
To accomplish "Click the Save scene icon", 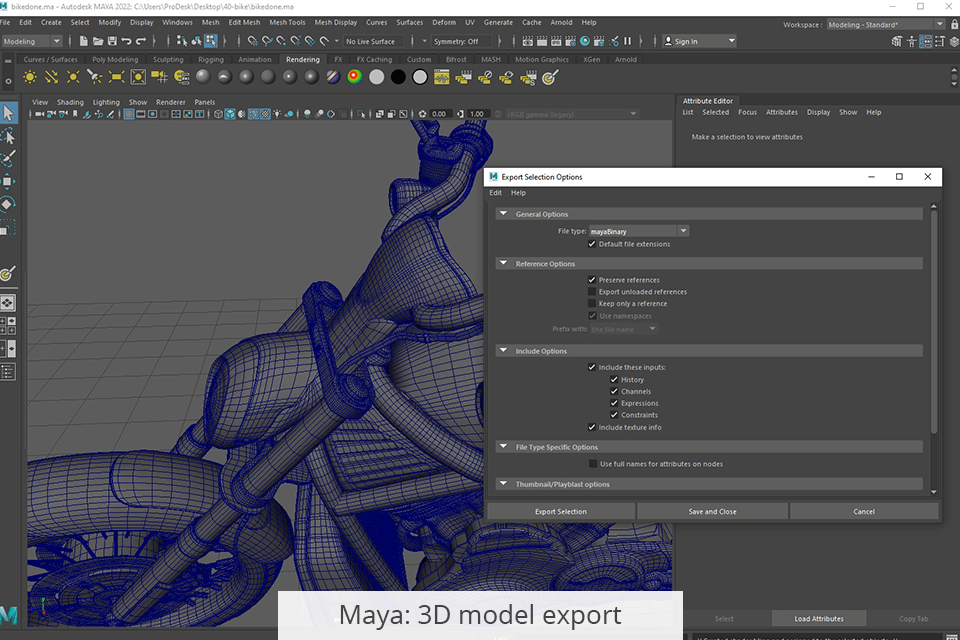I will 111,41.
